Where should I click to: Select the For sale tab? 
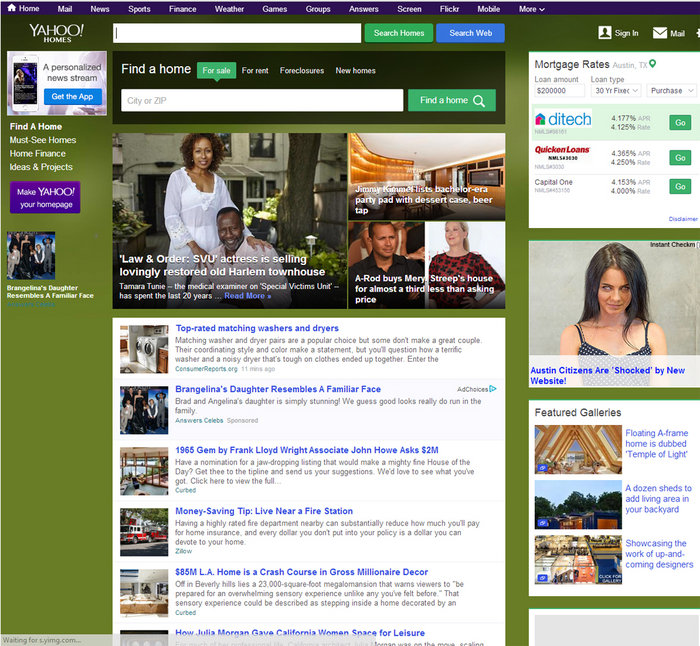[x=217, y=71]
